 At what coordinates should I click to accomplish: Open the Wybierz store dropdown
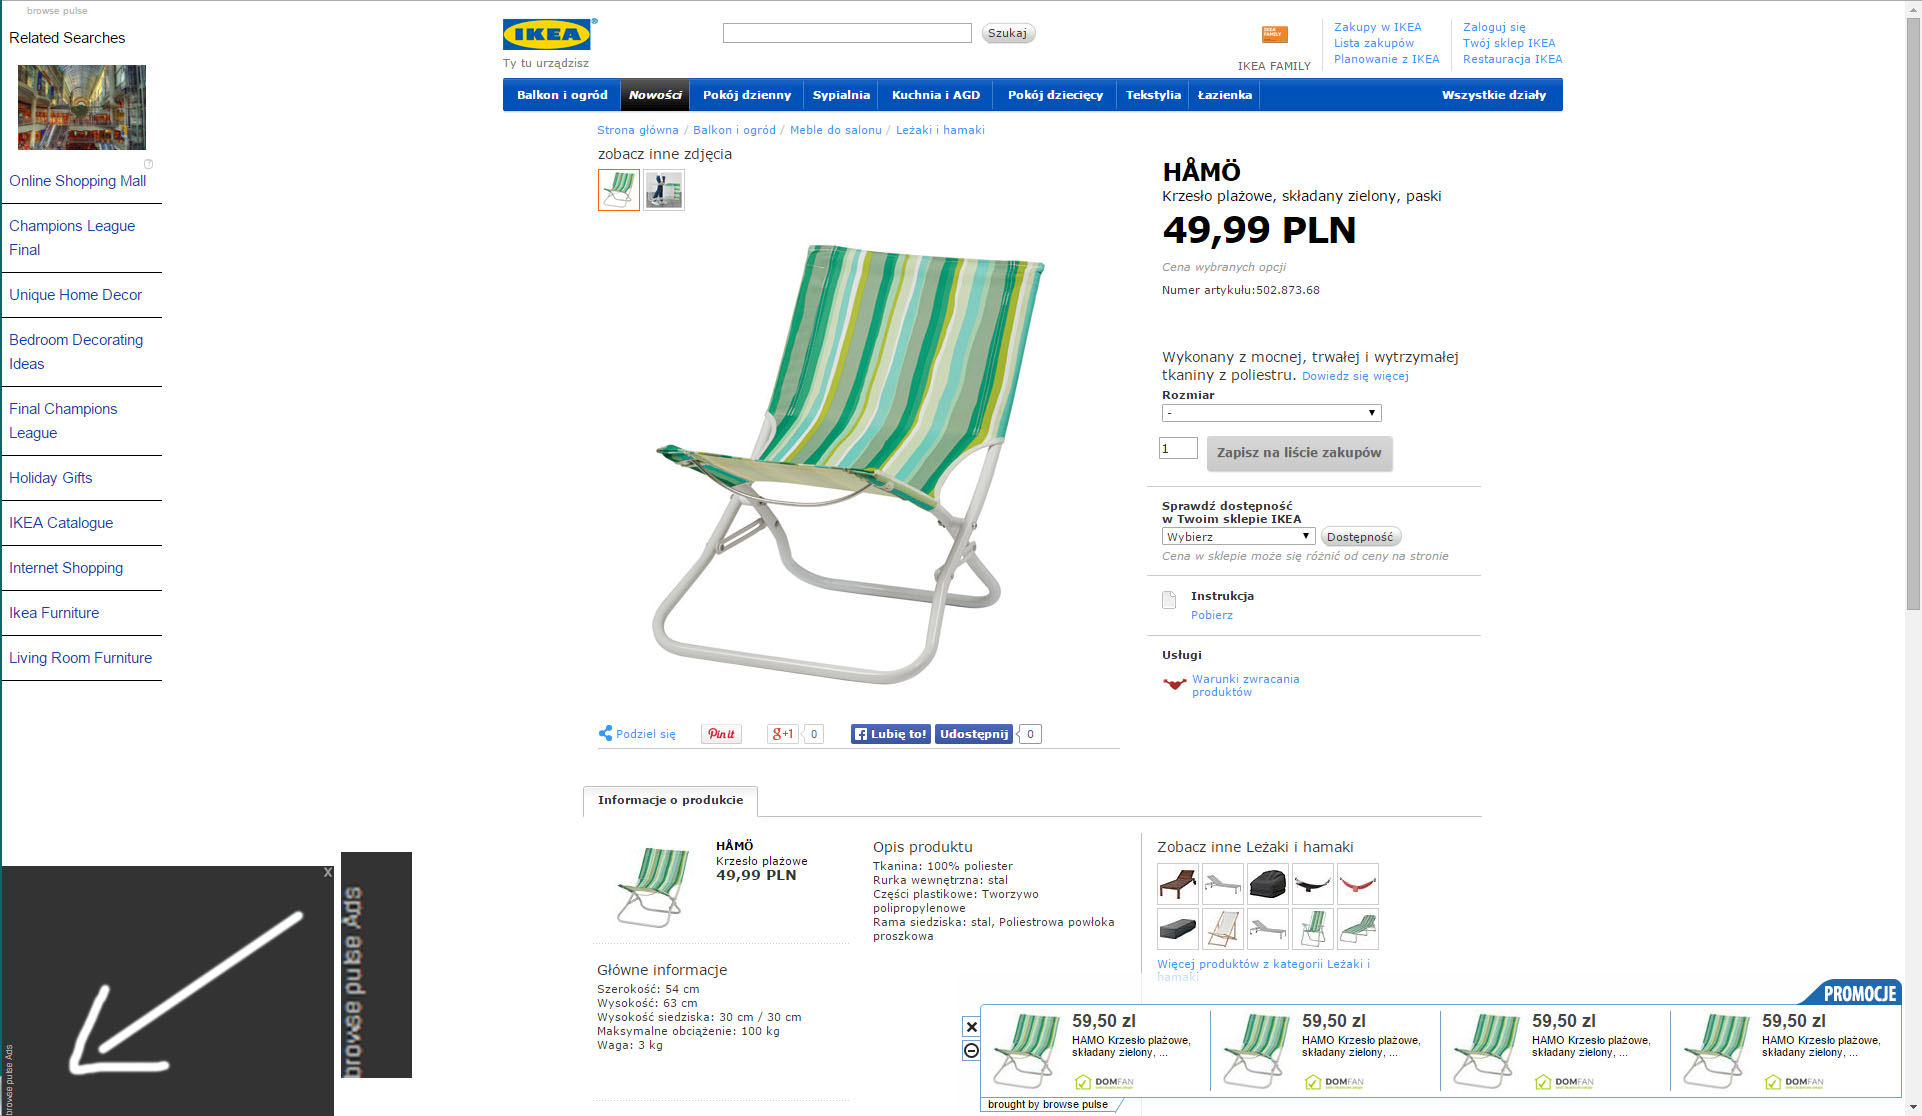pos(1238,537)
